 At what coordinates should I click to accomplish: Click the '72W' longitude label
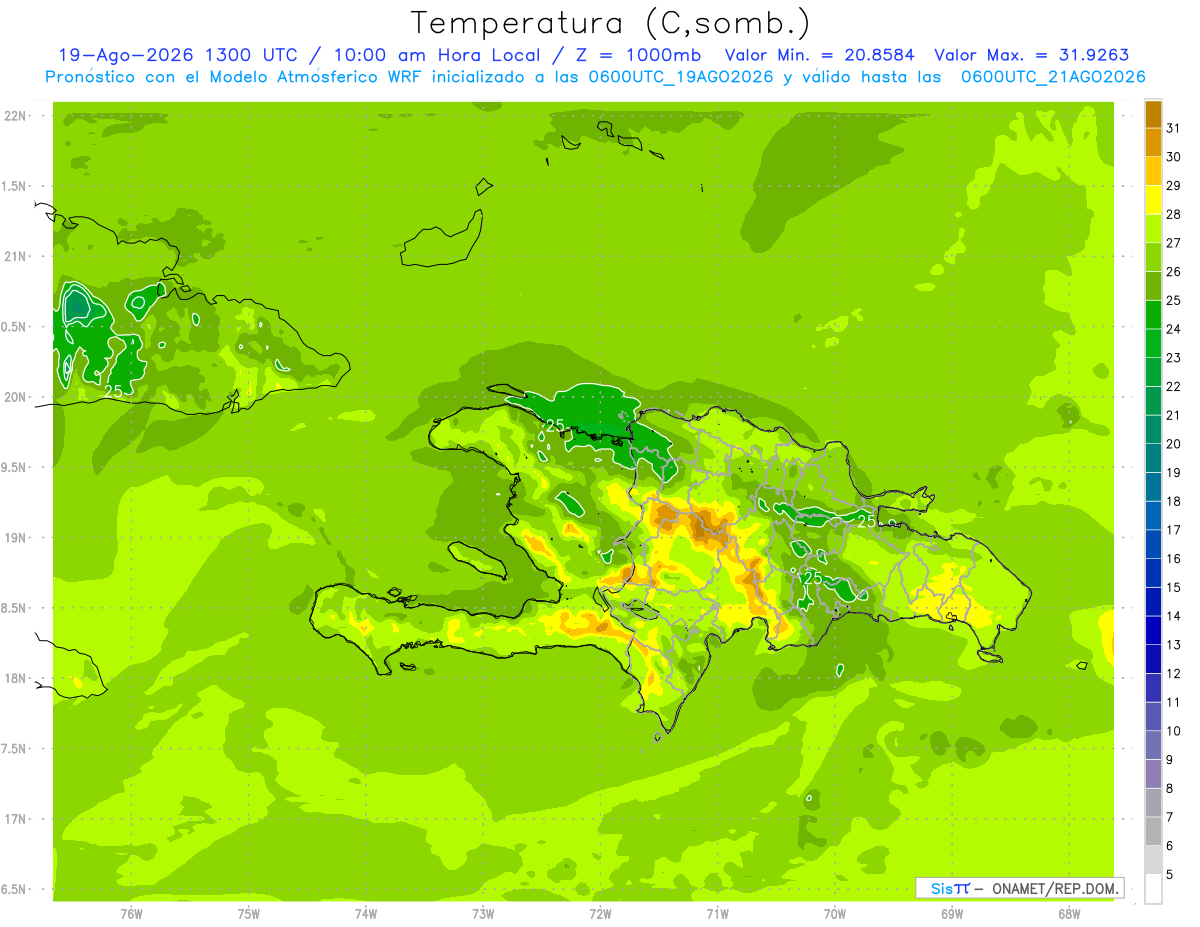[x=600, y=913]
